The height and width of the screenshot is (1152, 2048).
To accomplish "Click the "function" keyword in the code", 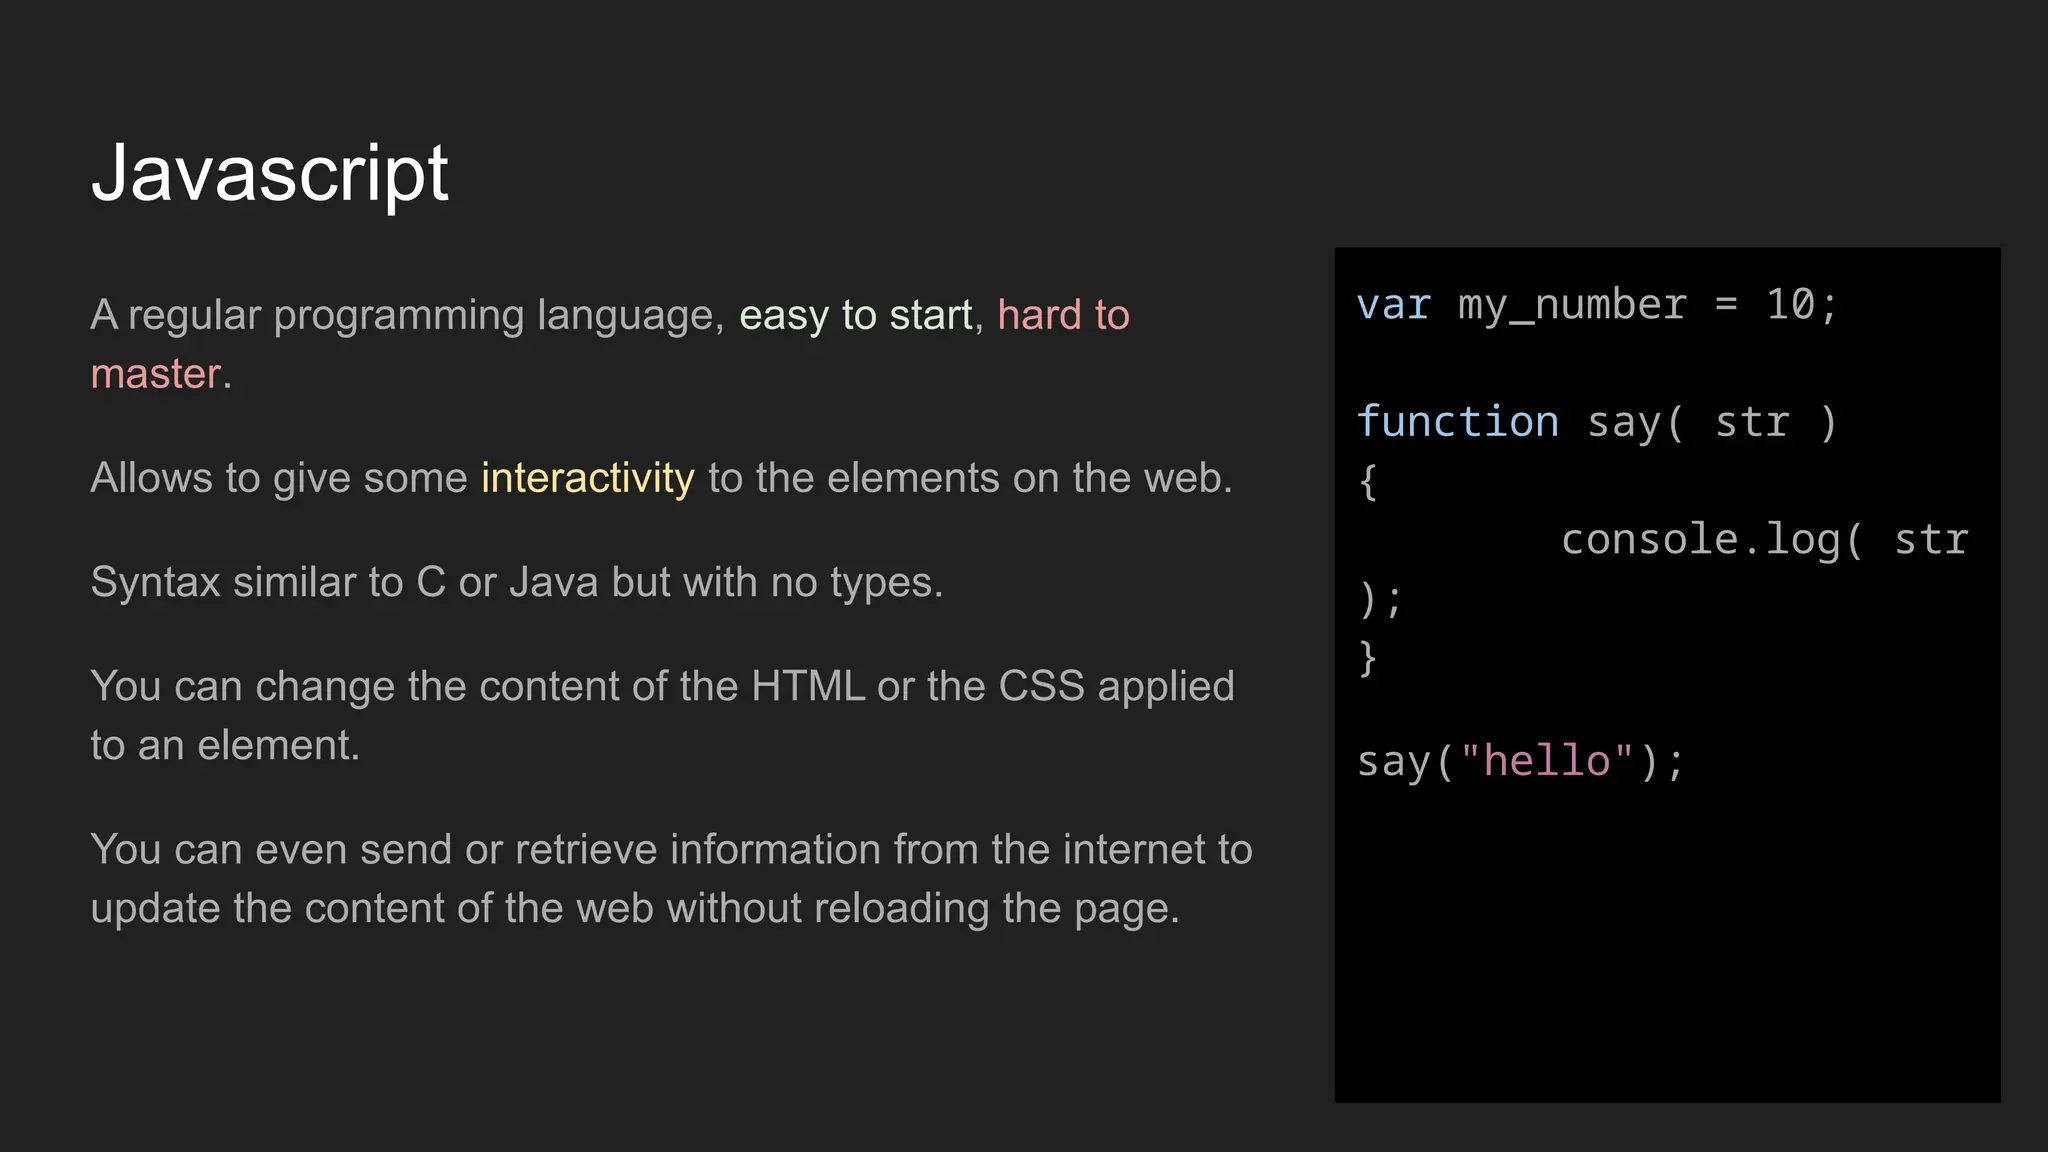I will click(x=1458, y=421).
